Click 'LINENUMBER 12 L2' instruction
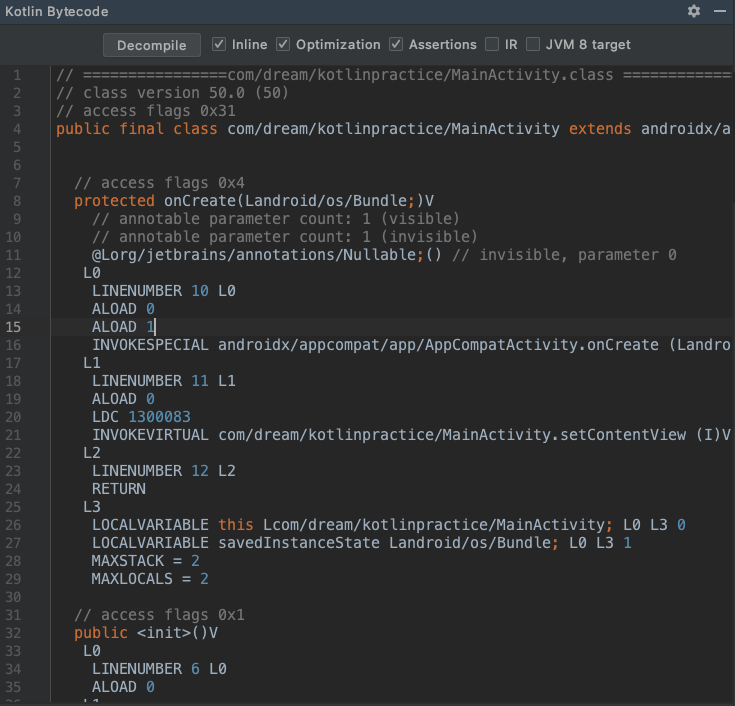This screenshot has width=735, height=706. click(164, 471)
